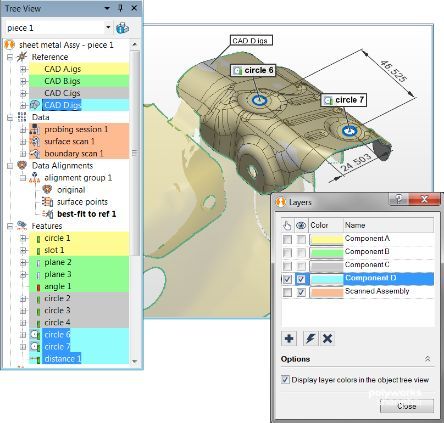The image size is (444, 423).
Task: Click the pin icon in Tree View header
Action: click(x=121, y=8)
